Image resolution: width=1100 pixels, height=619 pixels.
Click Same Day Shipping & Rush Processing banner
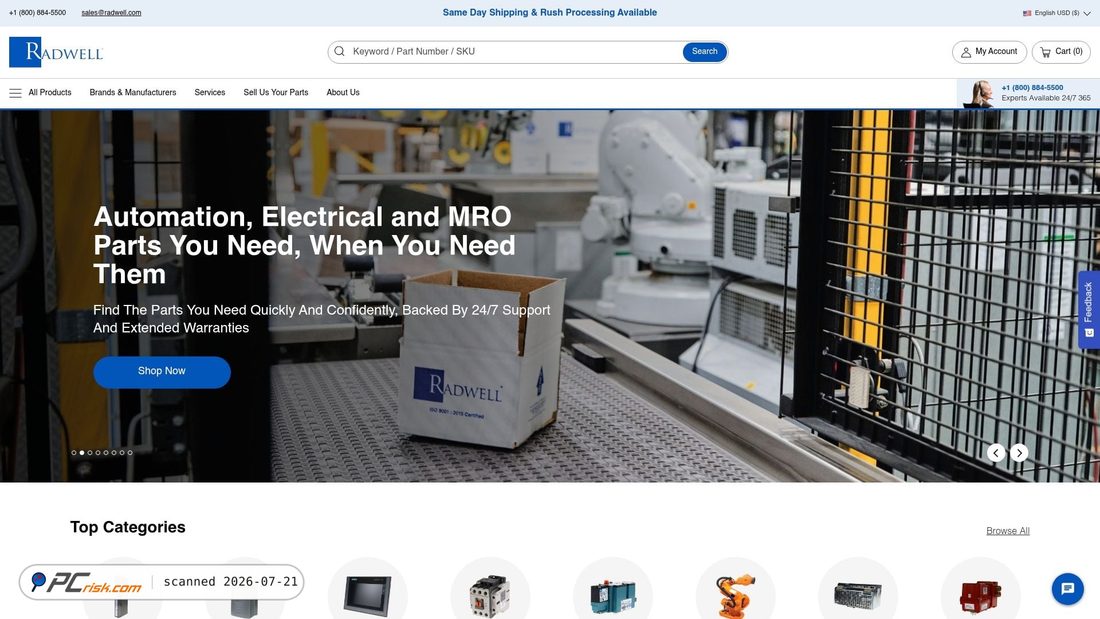(550, 13)
